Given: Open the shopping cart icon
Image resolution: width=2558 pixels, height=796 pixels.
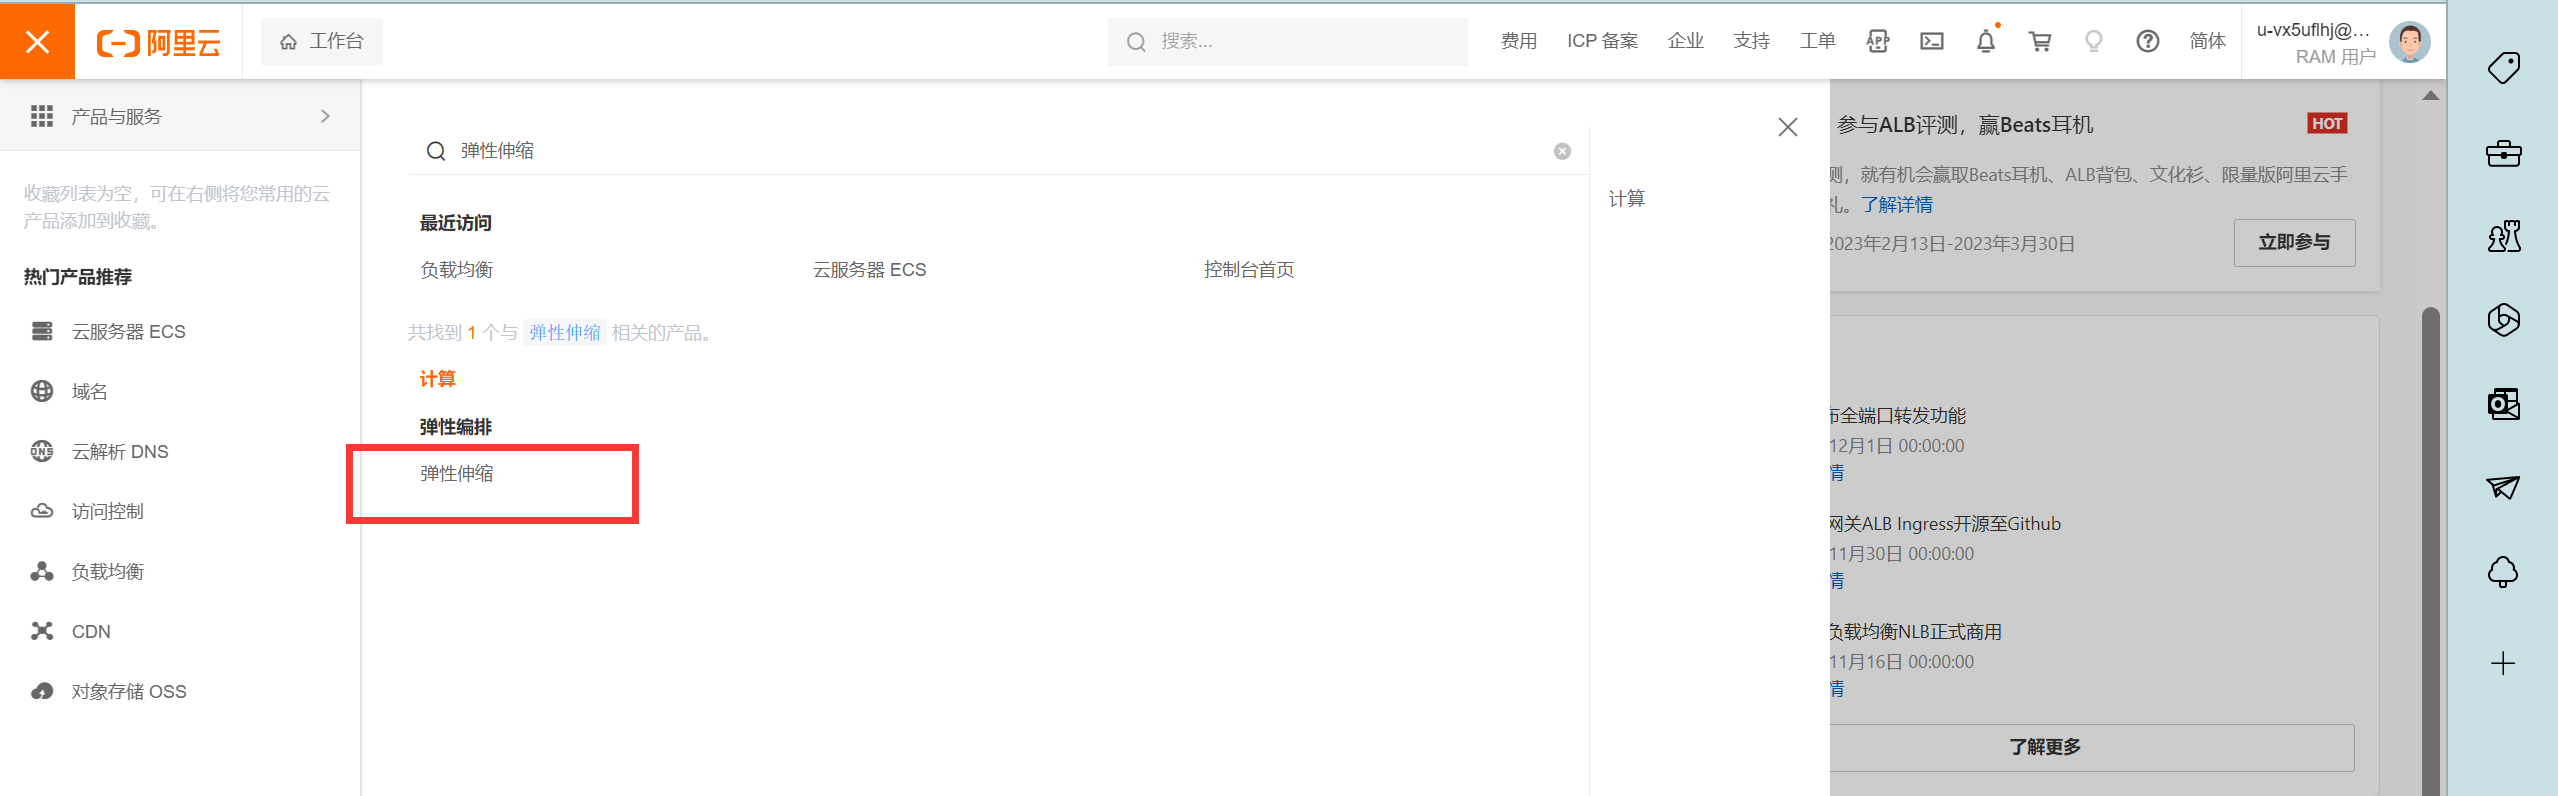Looking at the screenshot, I should [x=2040, y=41].
